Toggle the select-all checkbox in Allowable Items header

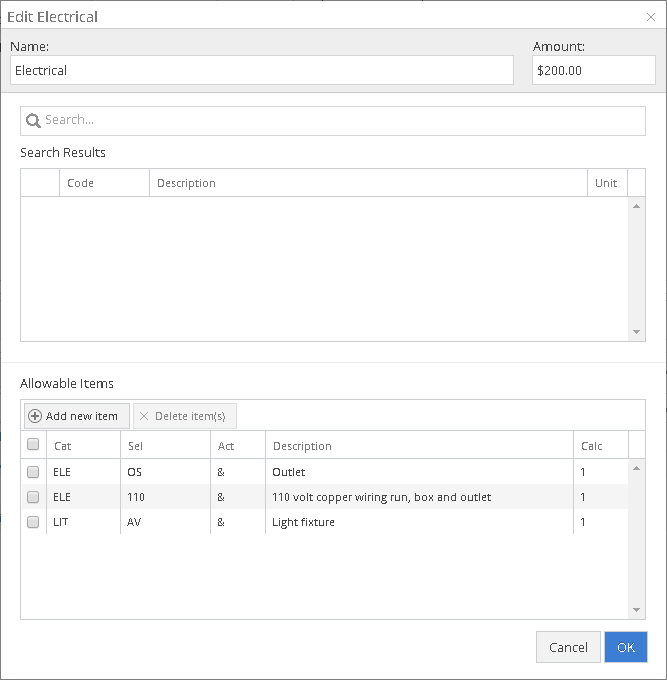(x=33, y=445)
